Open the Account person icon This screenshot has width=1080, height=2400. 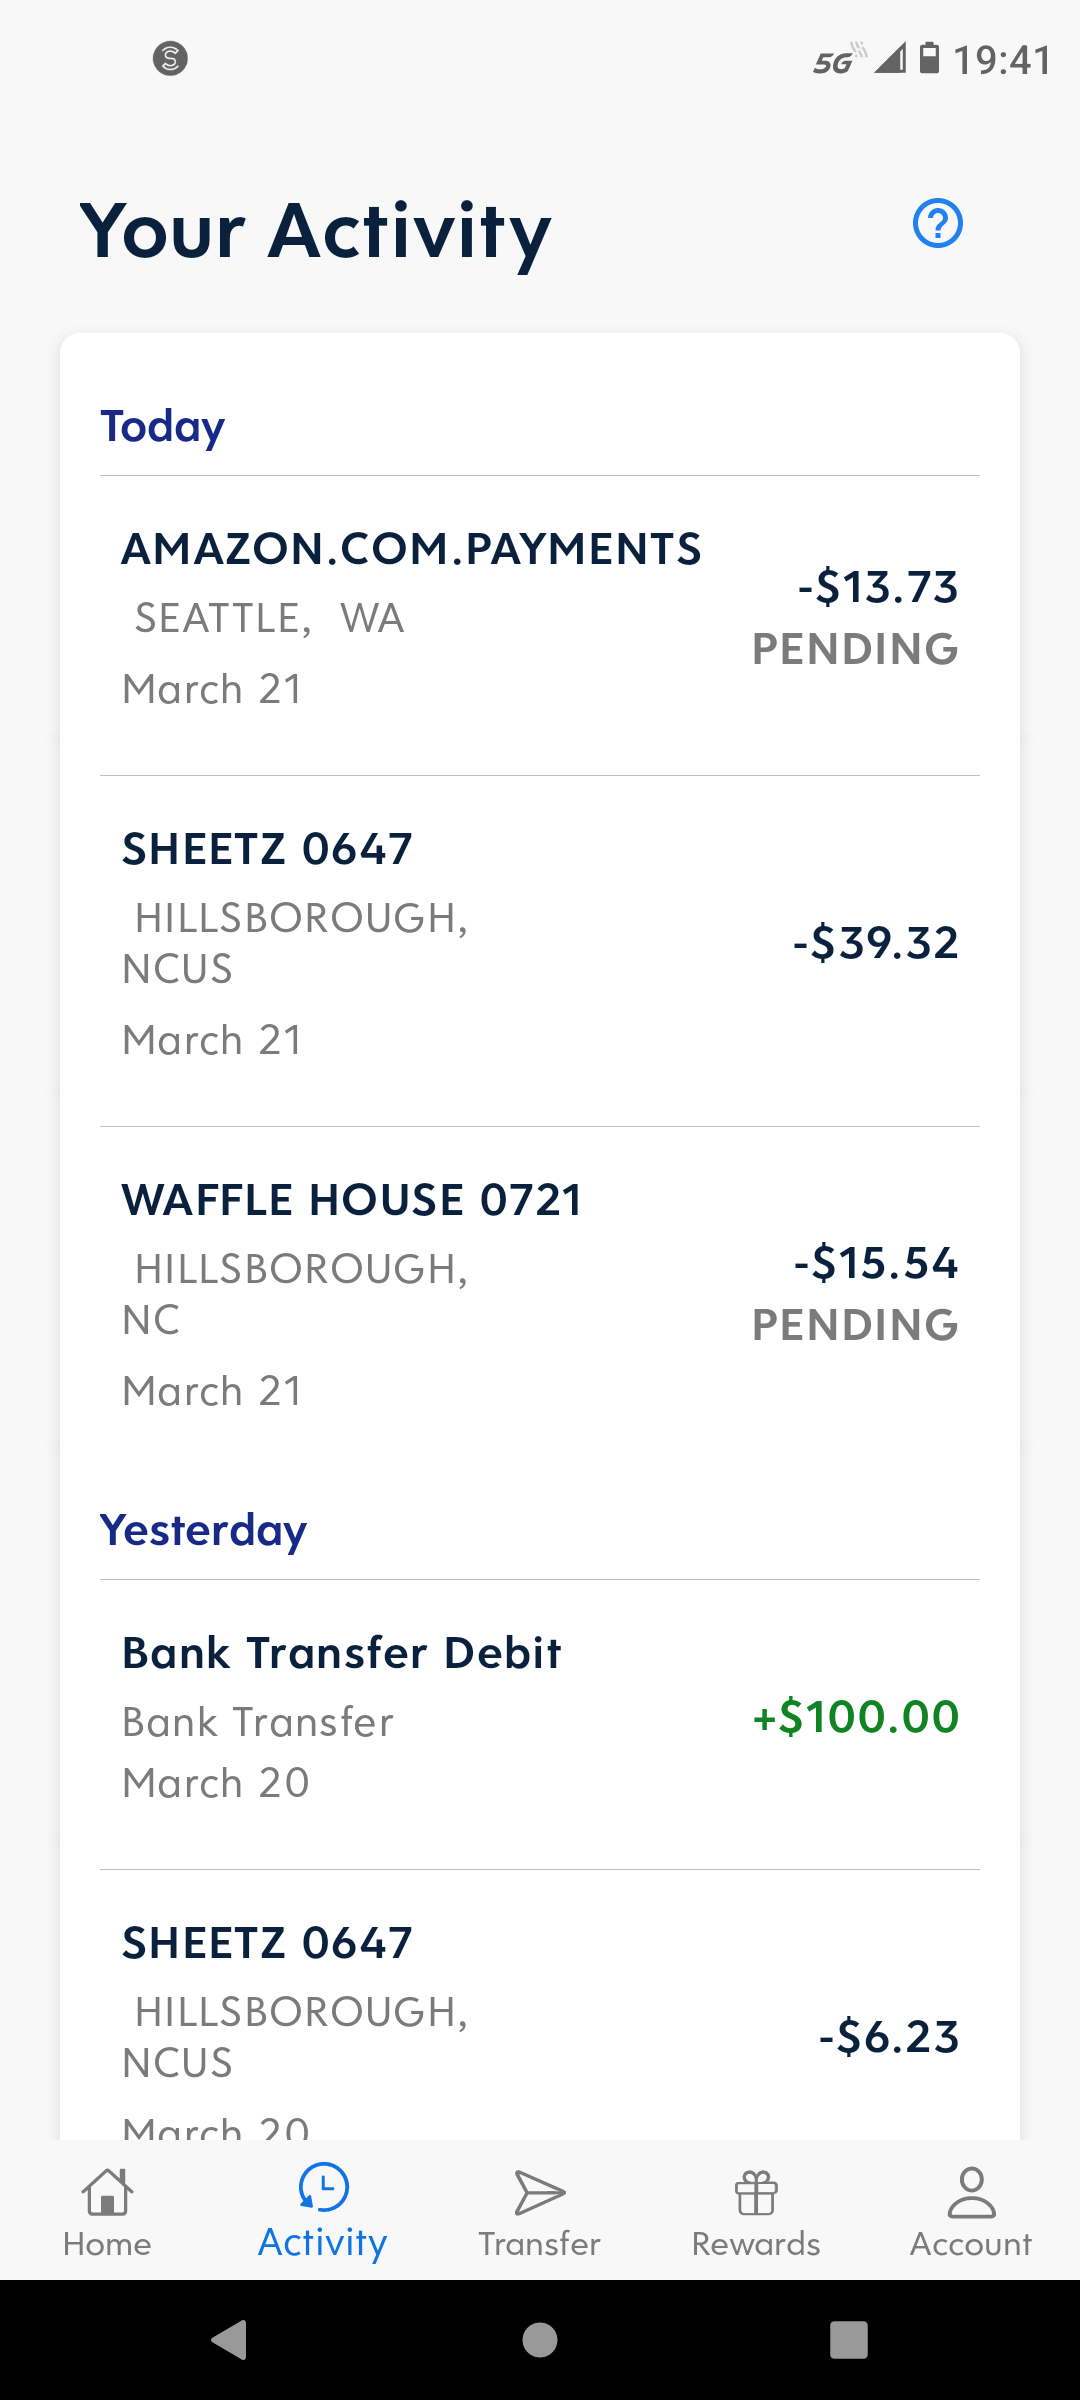point(971,2193)
